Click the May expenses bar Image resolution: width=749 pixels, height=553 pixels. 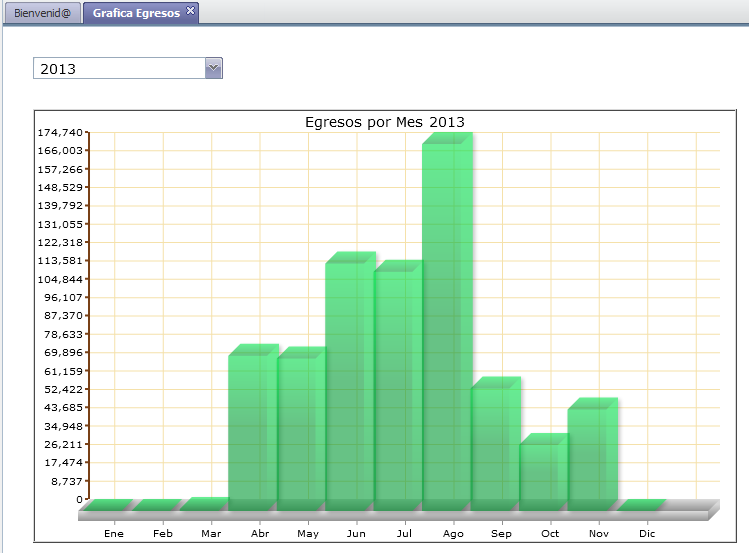pos(299,430)
